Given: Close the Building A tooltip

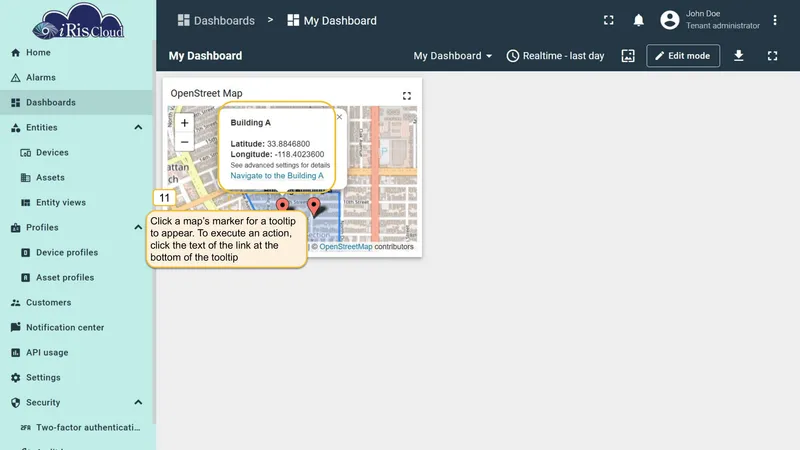Looking at the screenshot, I should click(339, 117).
